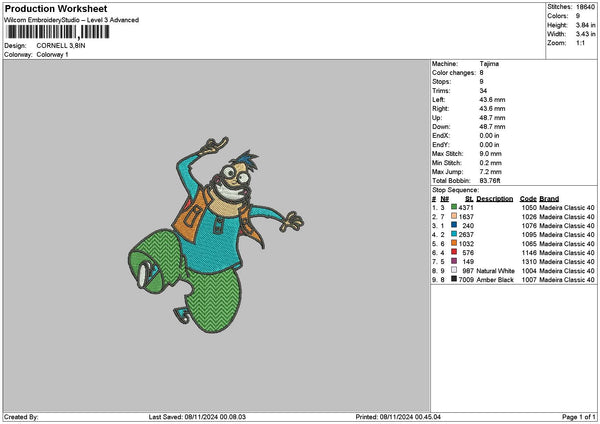This screenshot has width=600, height=424.
Task: Click the 'Created By:' footer label
Action: (x=21, y=417)
